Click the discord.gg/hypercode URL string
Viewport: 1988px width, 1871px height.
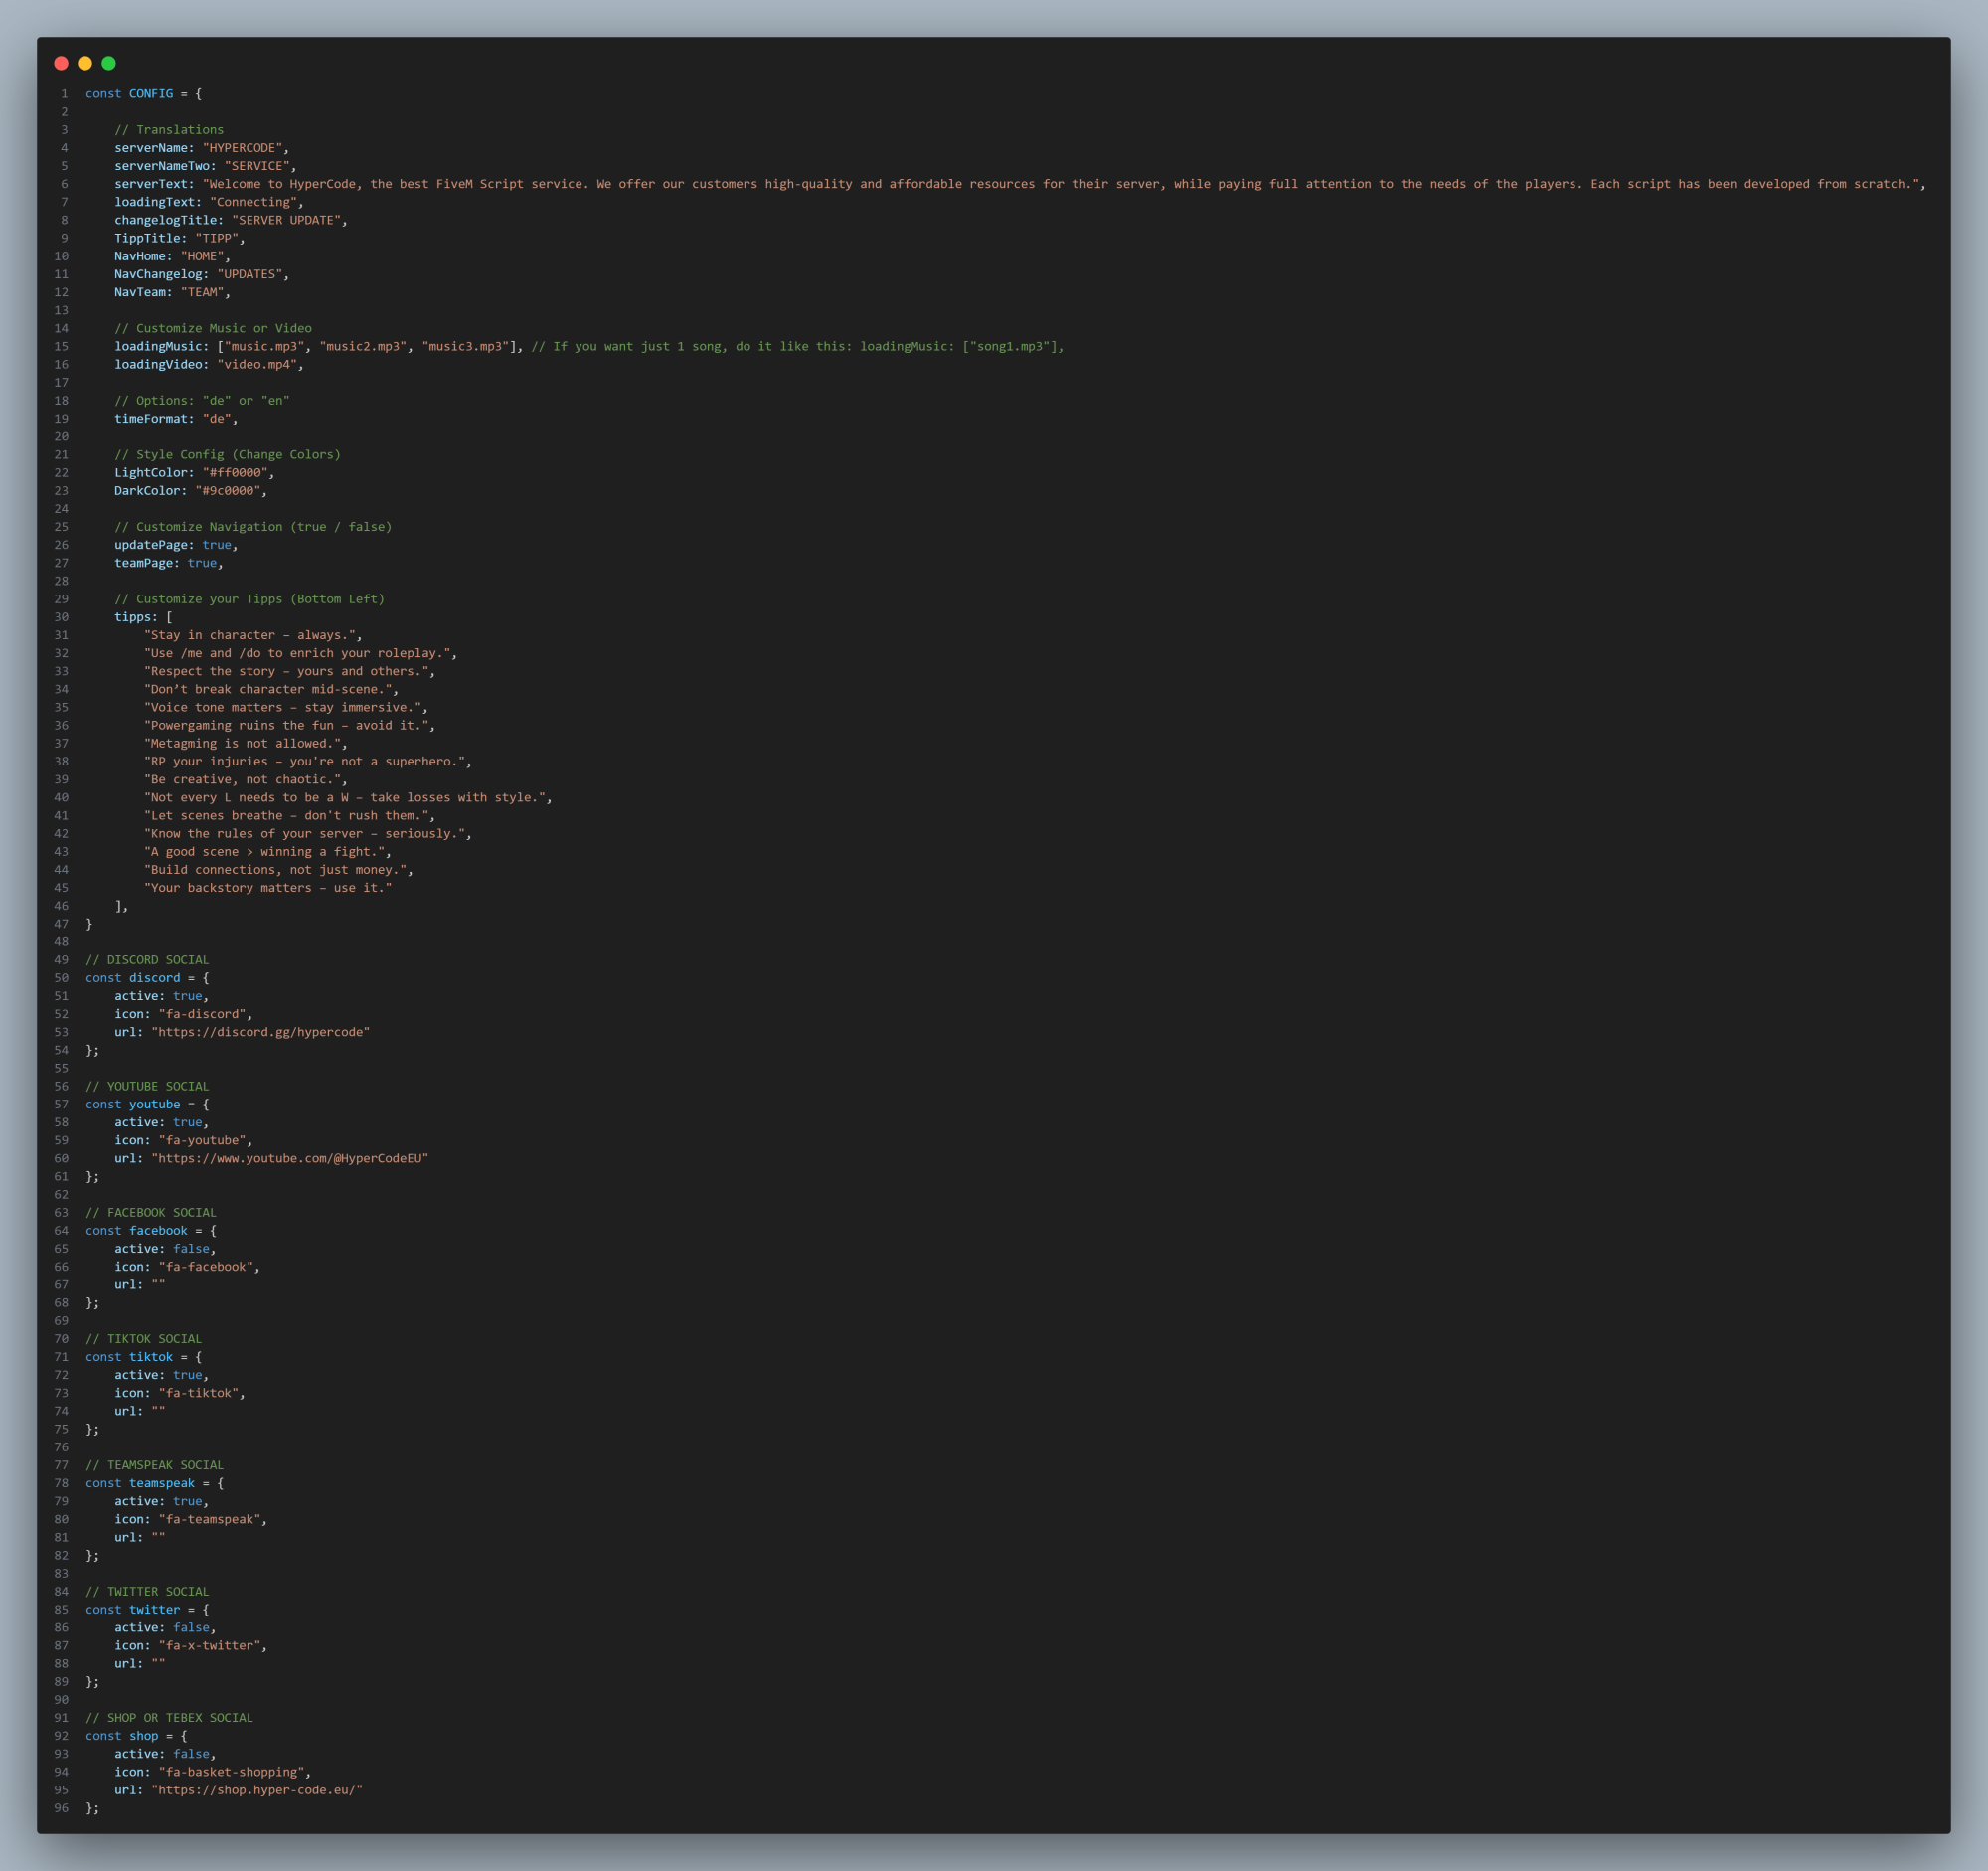tap(260, 1032)
